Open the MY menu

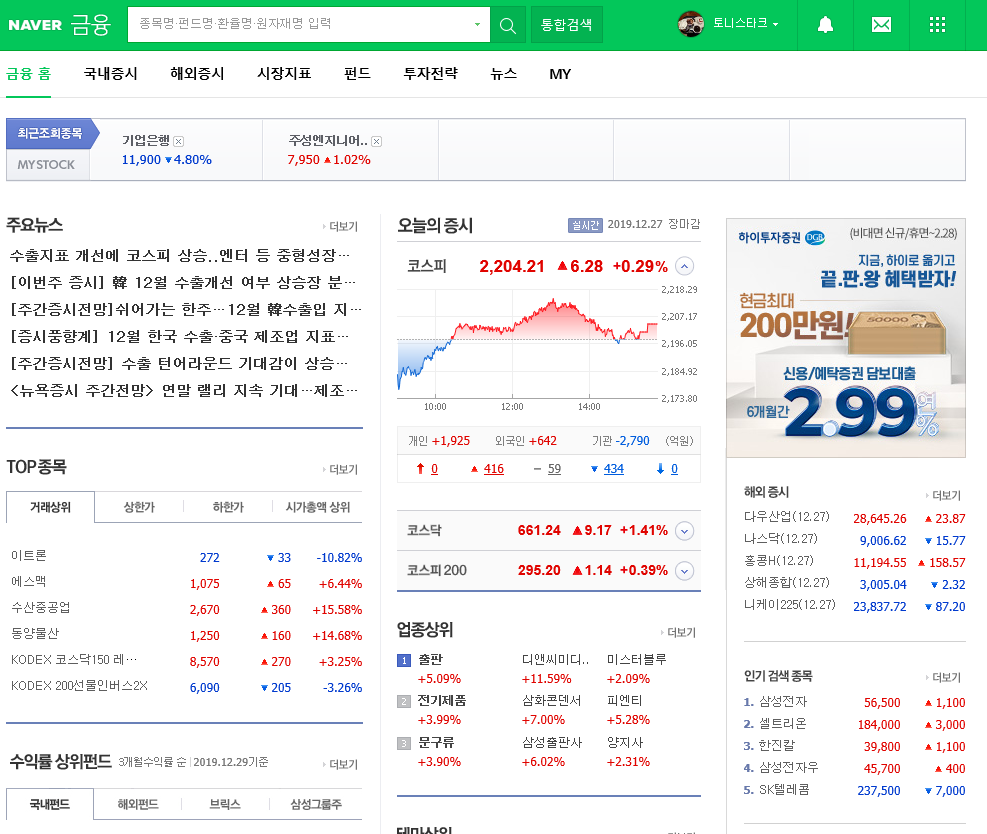coord(560,74)
